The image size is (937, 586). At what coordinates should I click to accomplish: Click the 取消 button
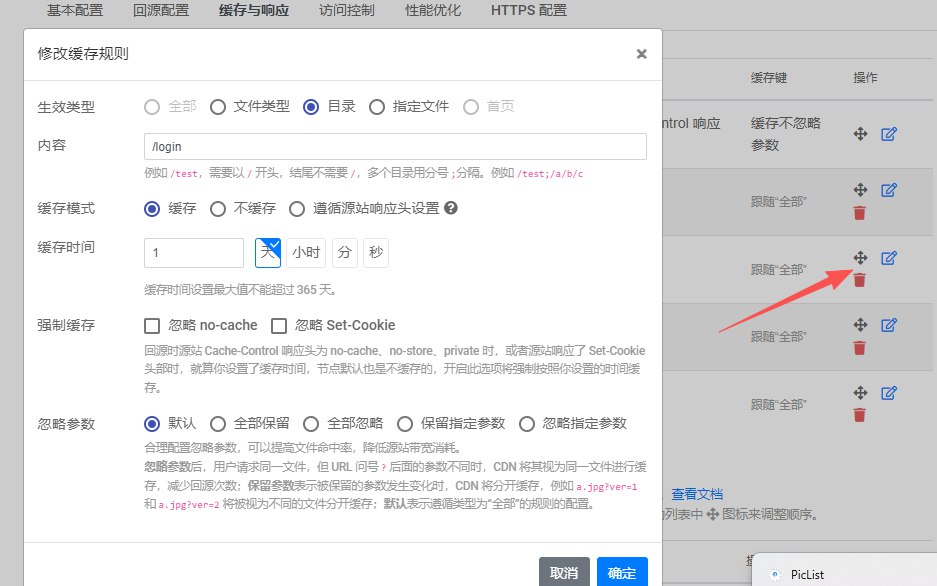[564, 572]
